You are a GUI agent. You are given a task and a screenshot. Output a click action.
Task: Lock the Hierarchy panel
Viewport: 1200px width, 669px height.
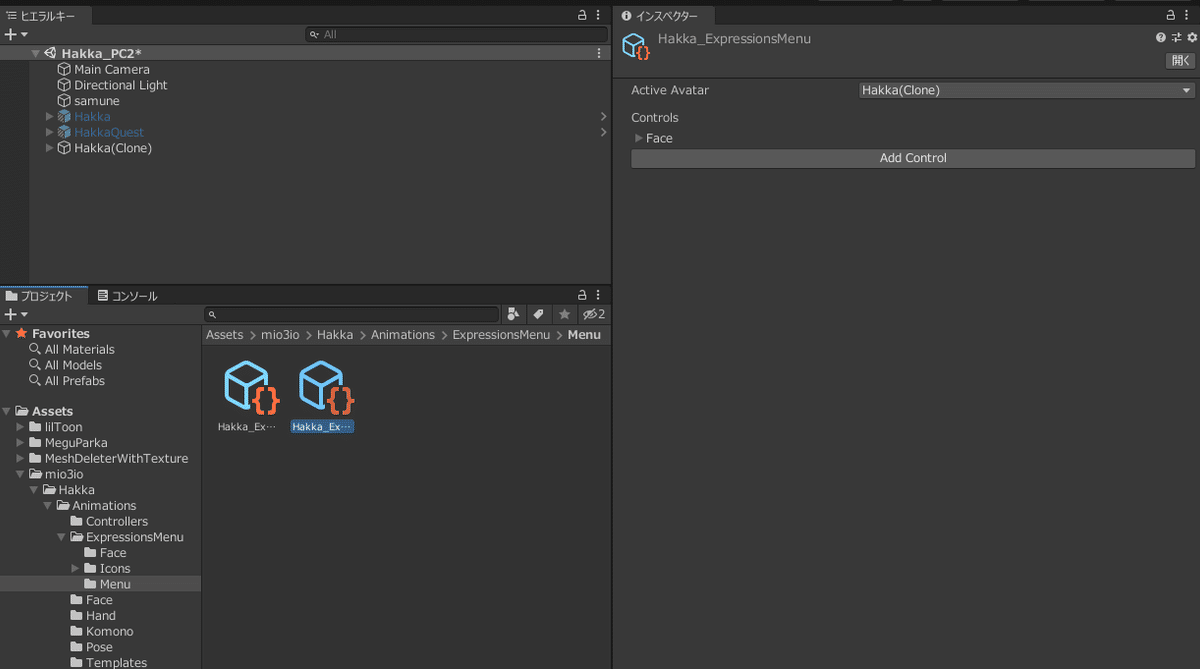pyautogui.click(x=583, y=16)
